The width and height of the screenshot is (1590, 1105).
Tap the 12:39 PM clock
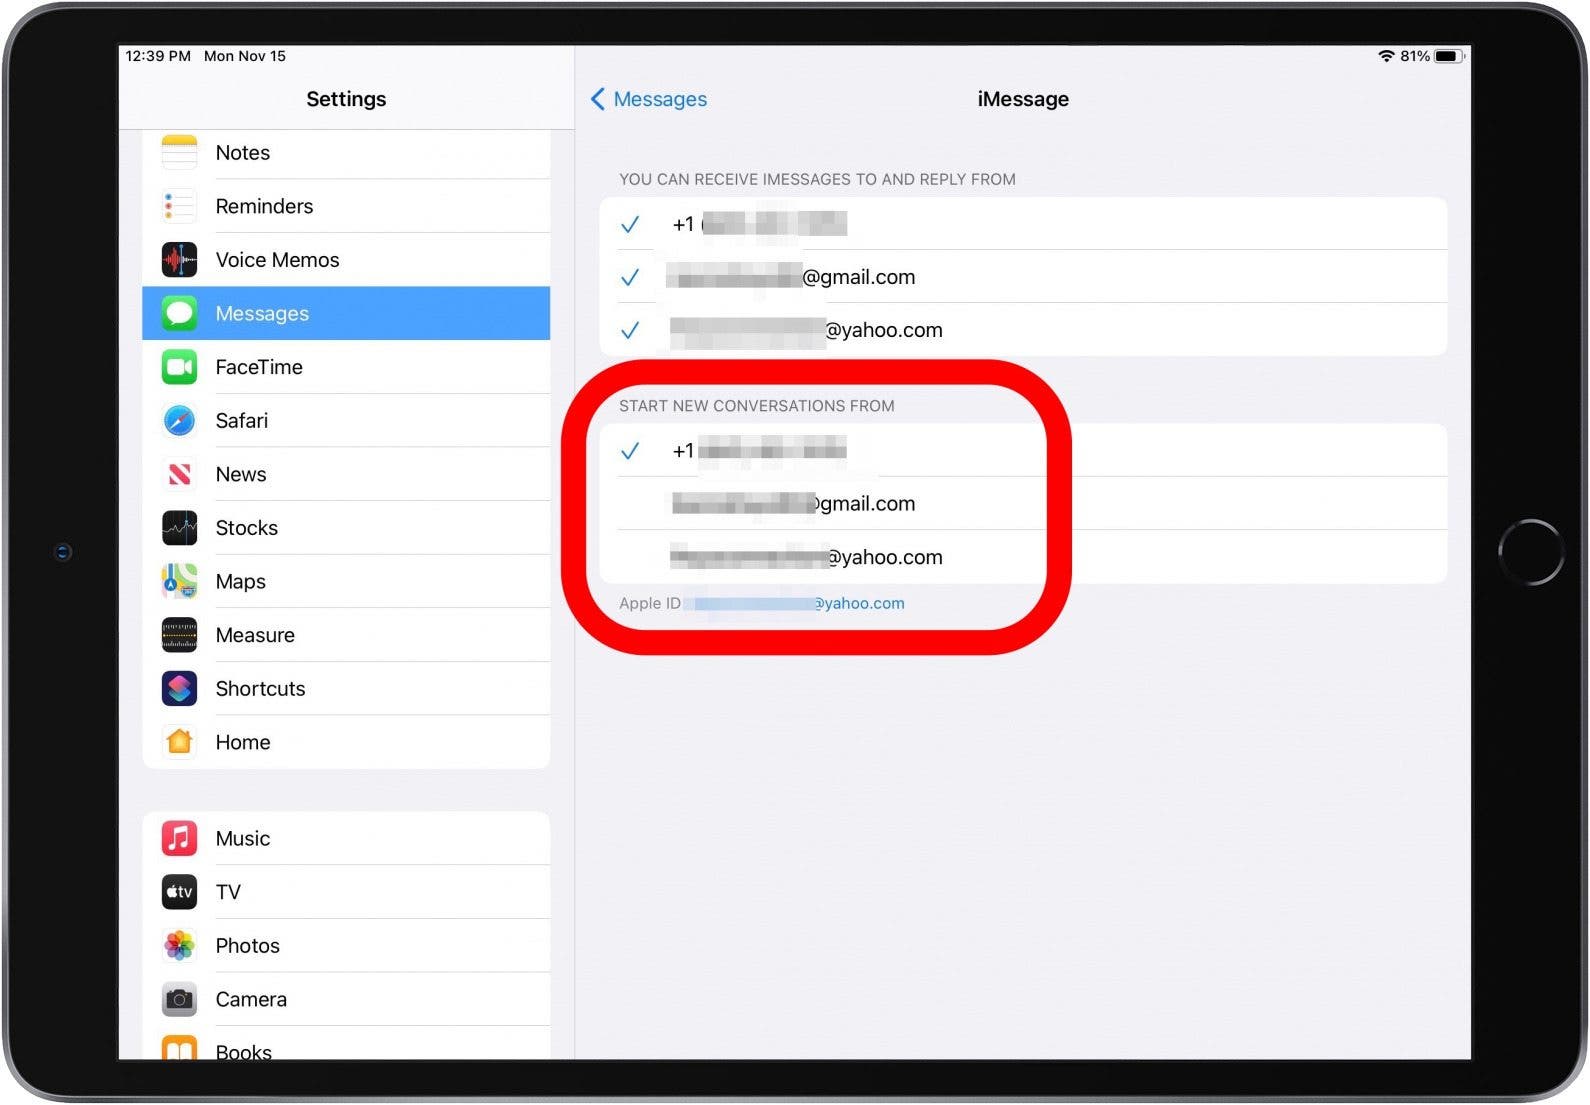[158, 56]
